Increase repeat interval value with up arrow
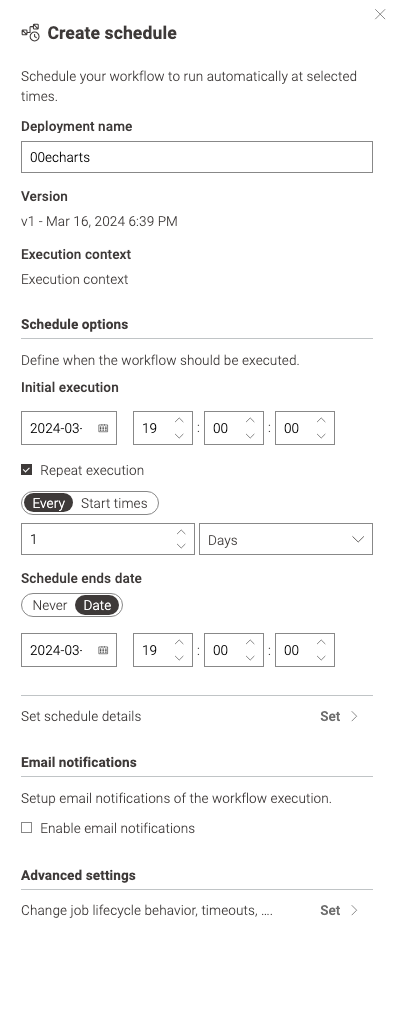The width and height of the screenshot is (395, 1013). click(181, 532)
